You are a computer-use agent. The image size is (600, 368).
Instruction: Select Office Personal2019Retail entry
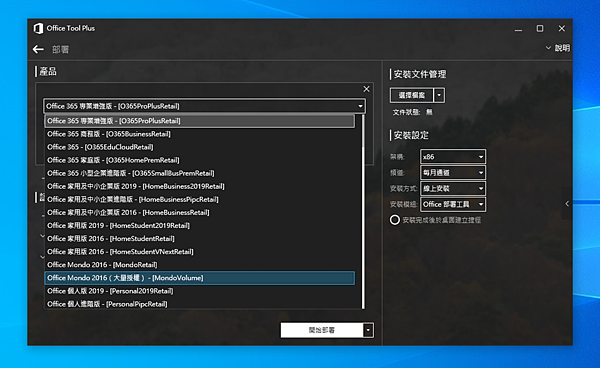[199, 291]
